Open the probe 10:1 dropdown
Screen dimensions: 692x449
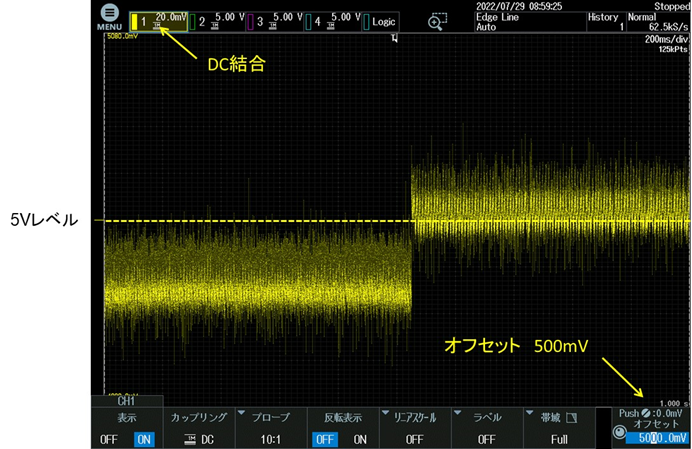tap(271, 428)
